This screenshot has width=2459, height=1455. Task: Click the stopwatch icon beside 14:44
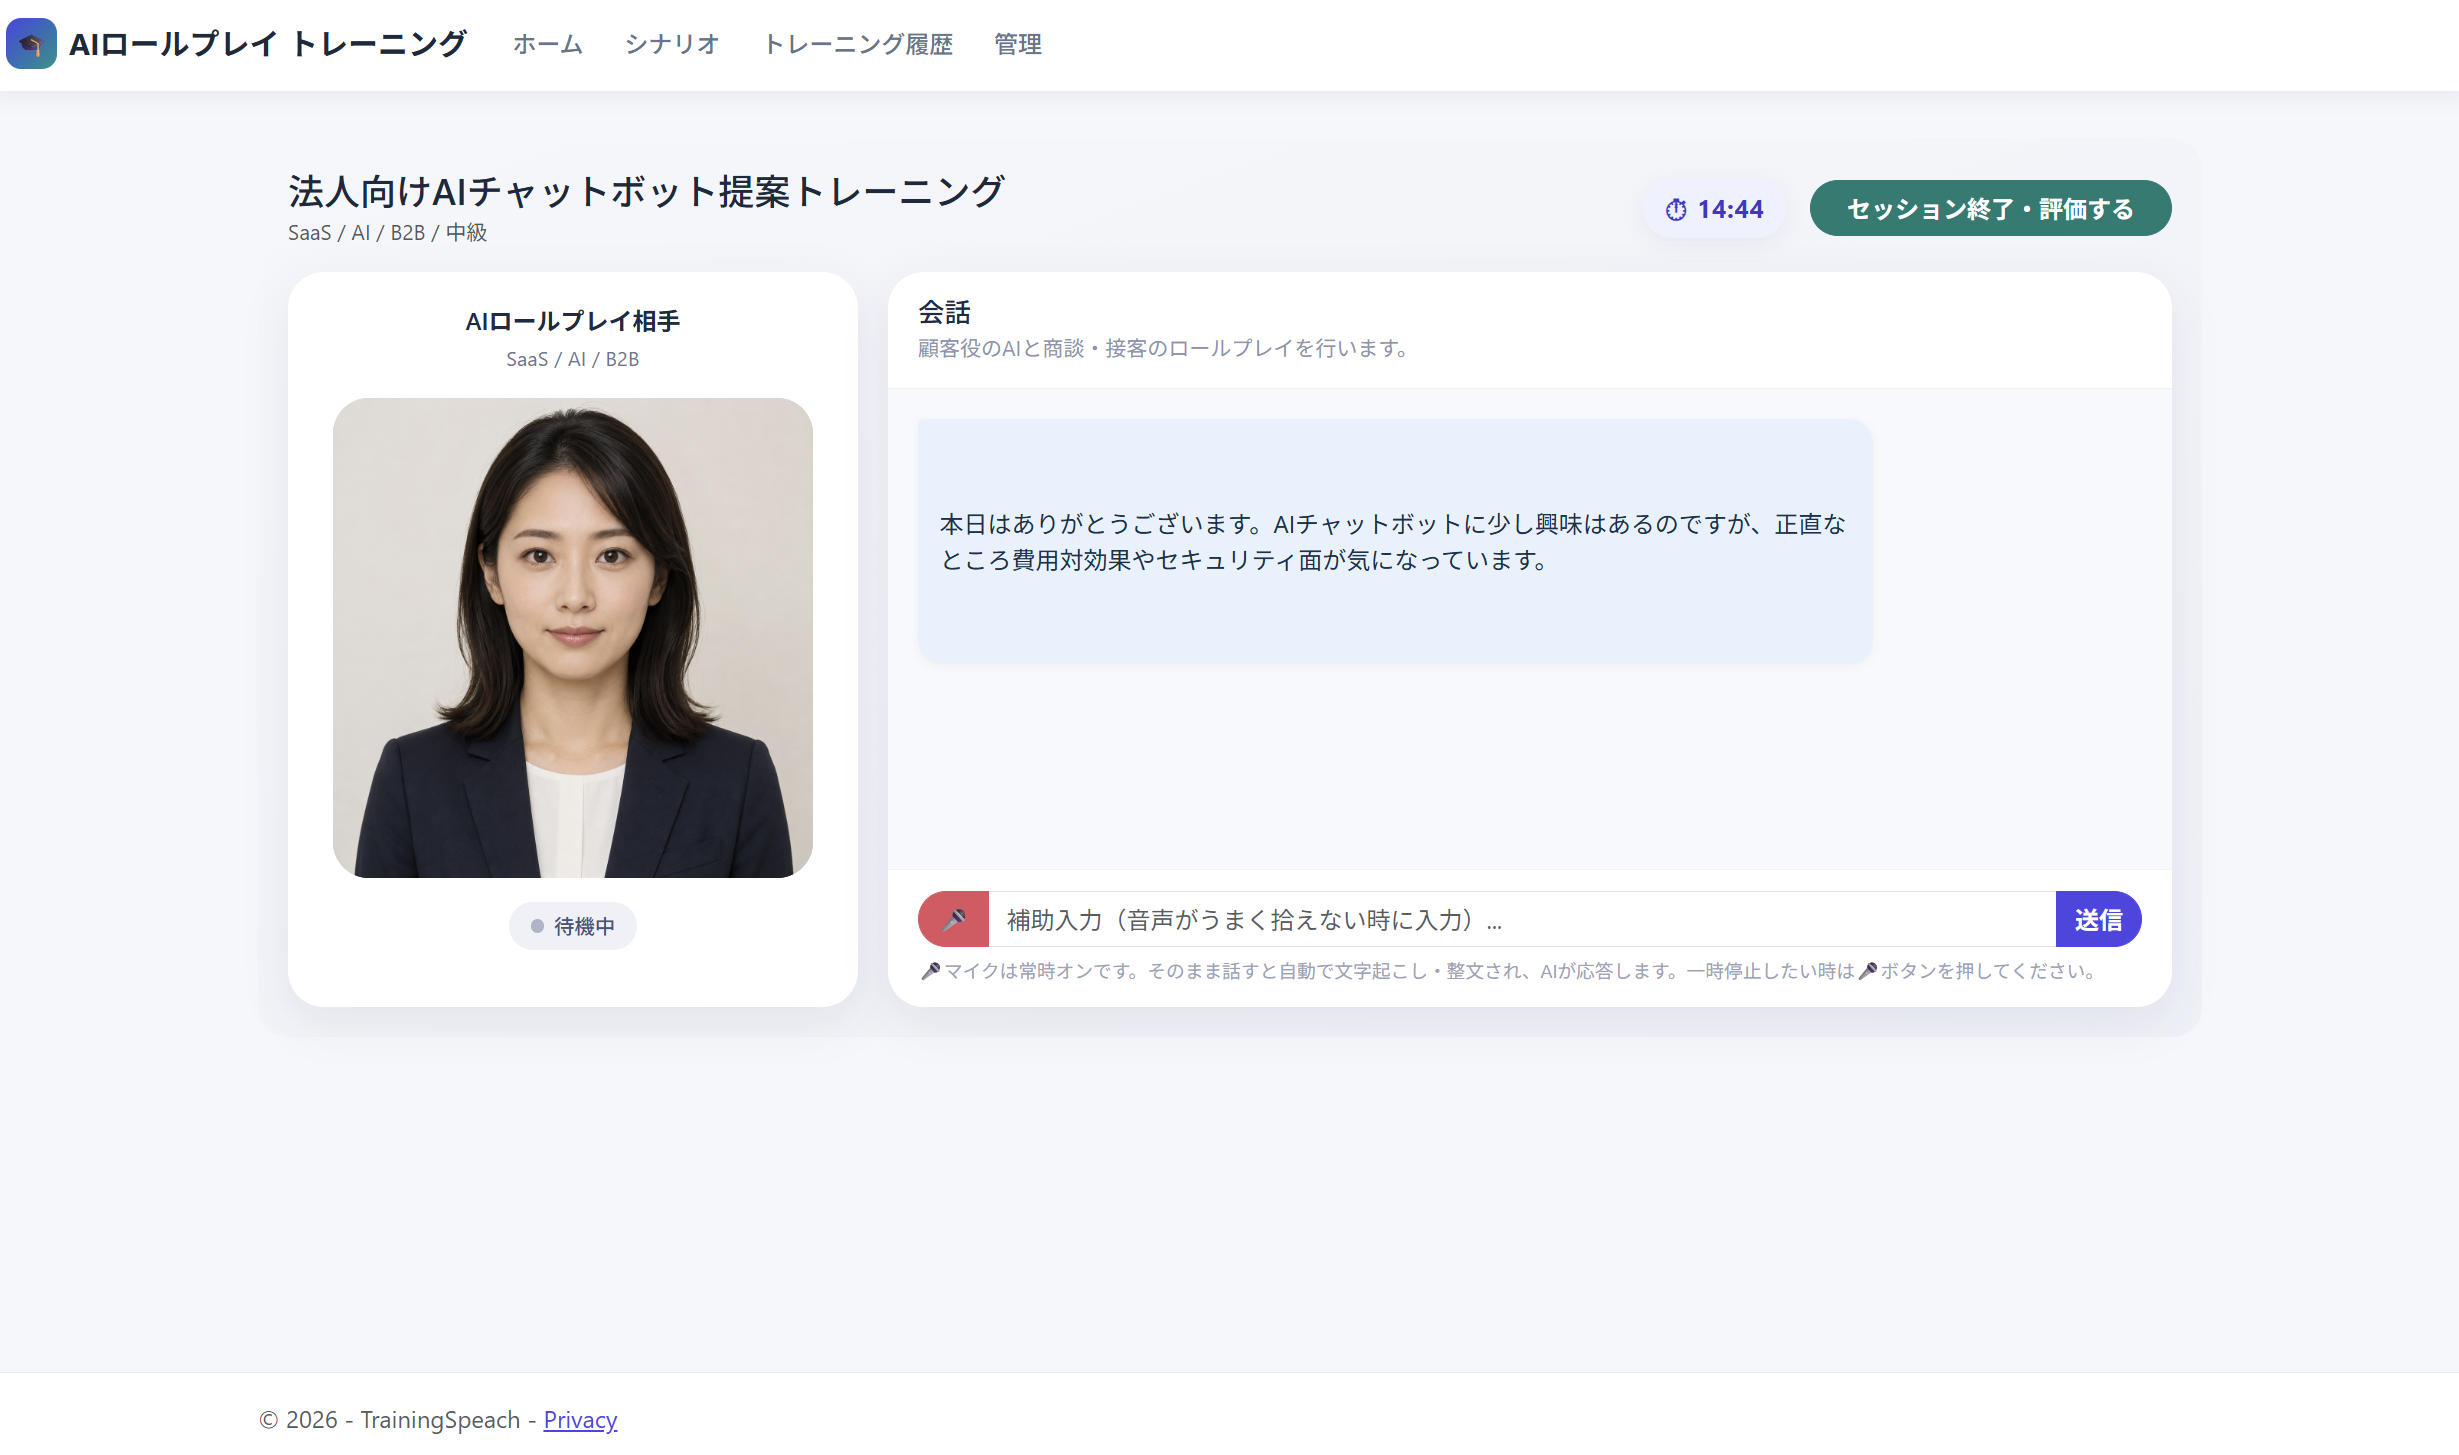pyautogui.click(x=1676, y=209)
